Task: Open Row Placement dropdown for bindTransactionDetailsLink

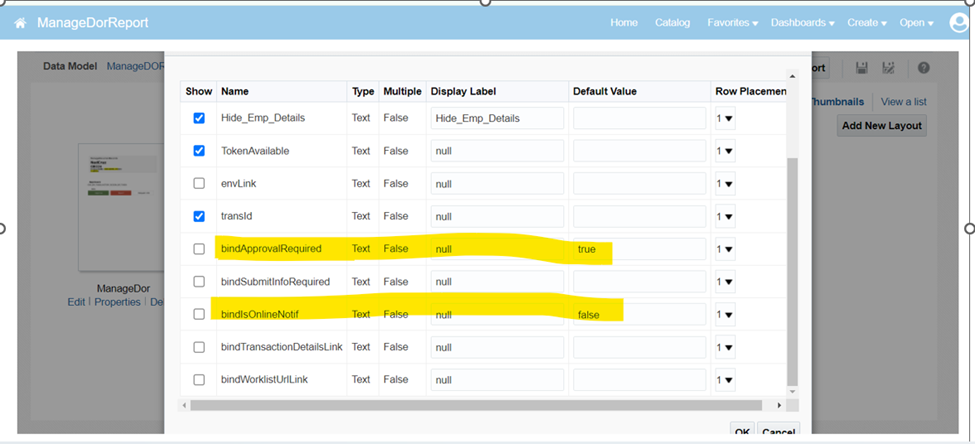Action: [725, 347]
